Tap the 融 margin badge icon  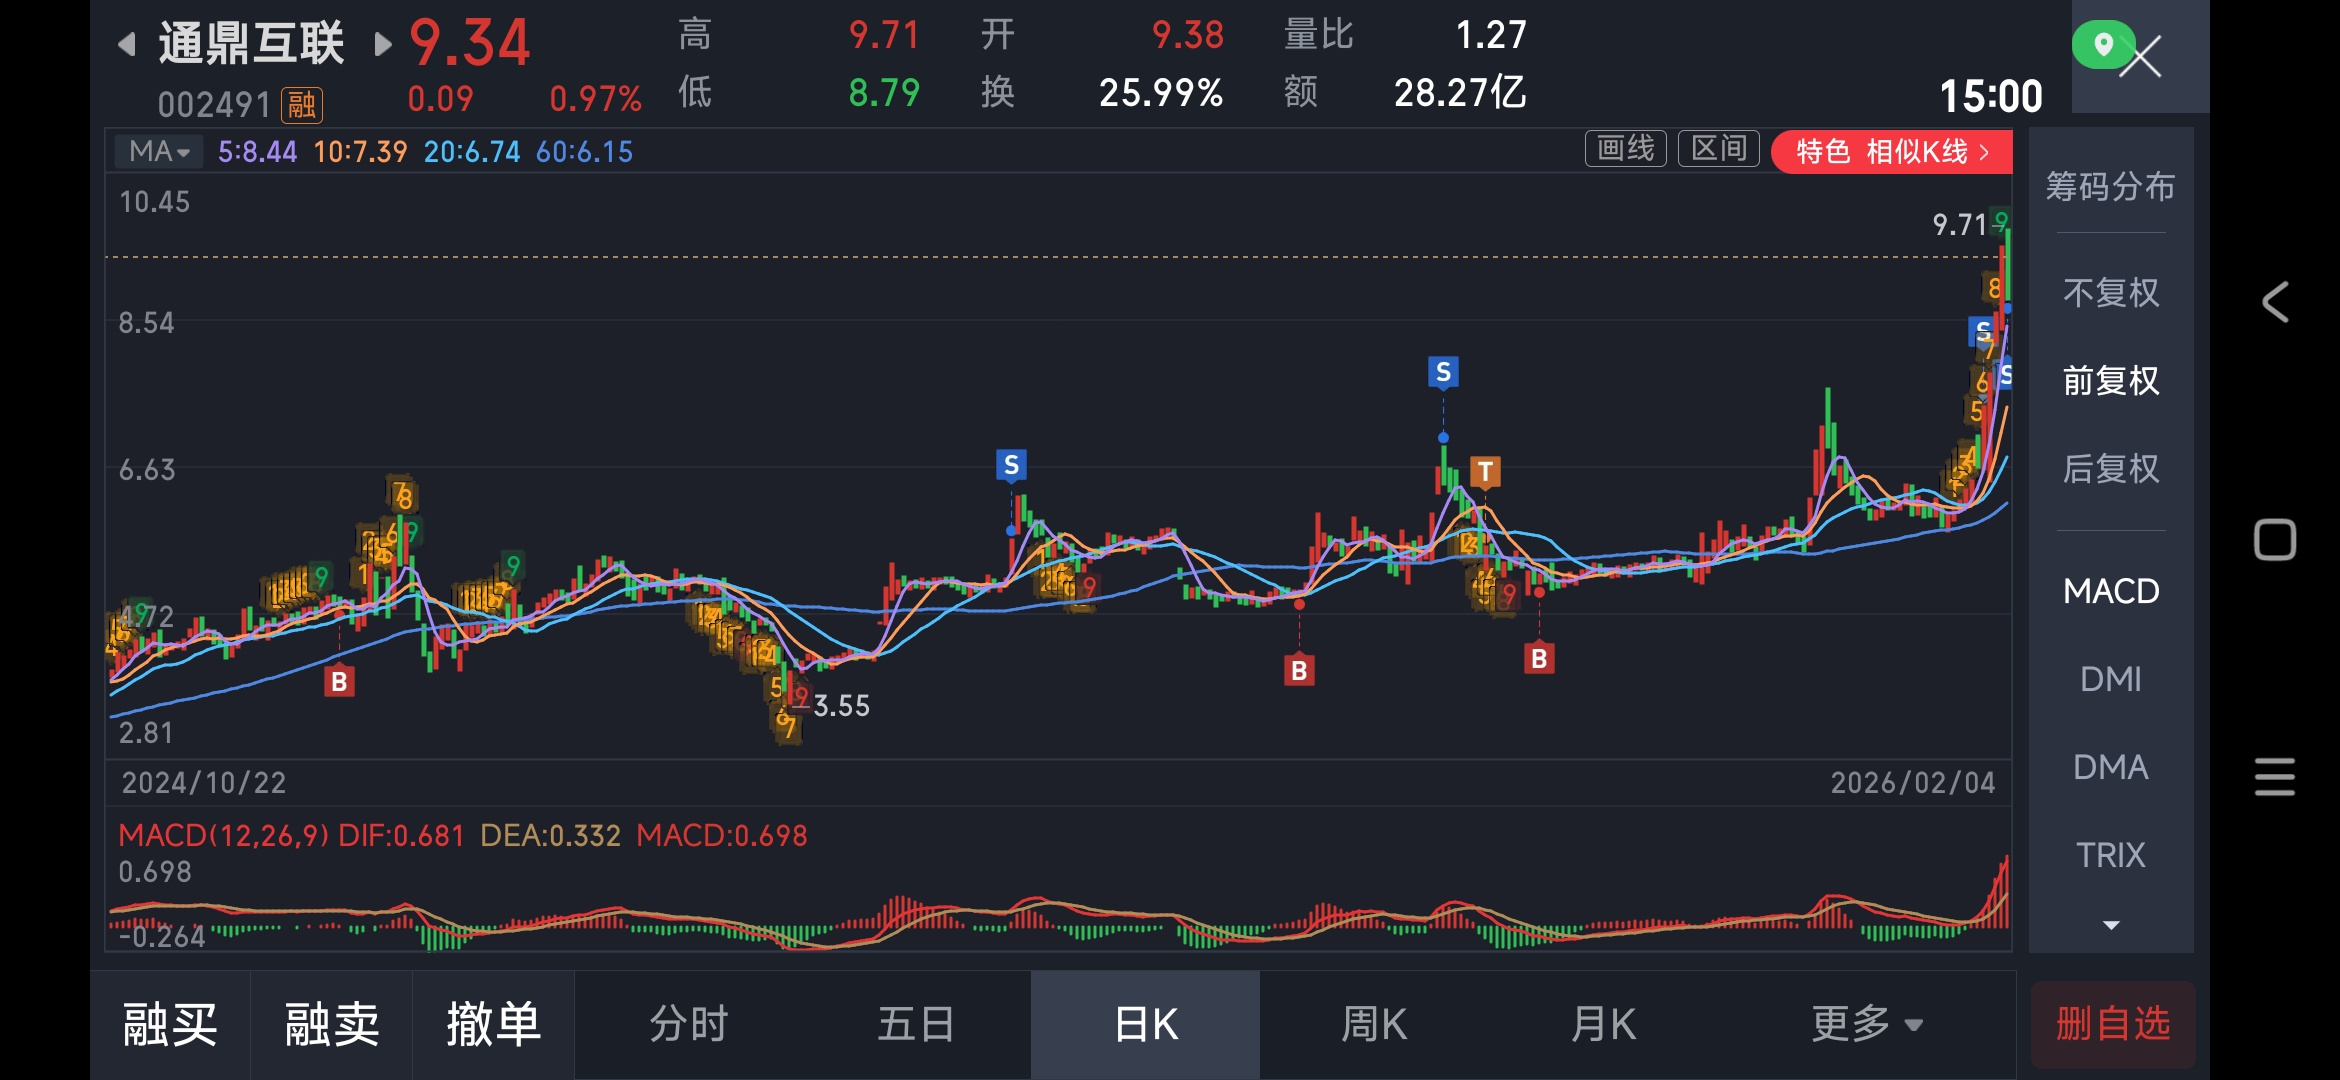click(x=301, y=104)
